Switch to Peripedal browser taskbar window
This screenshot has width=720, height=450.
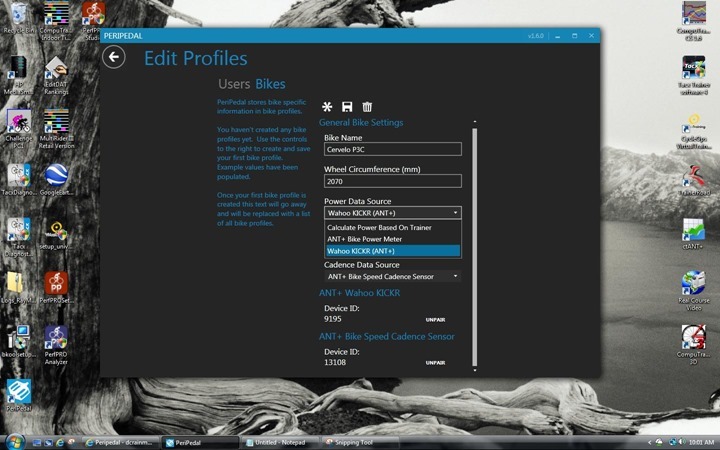[121, 443]
